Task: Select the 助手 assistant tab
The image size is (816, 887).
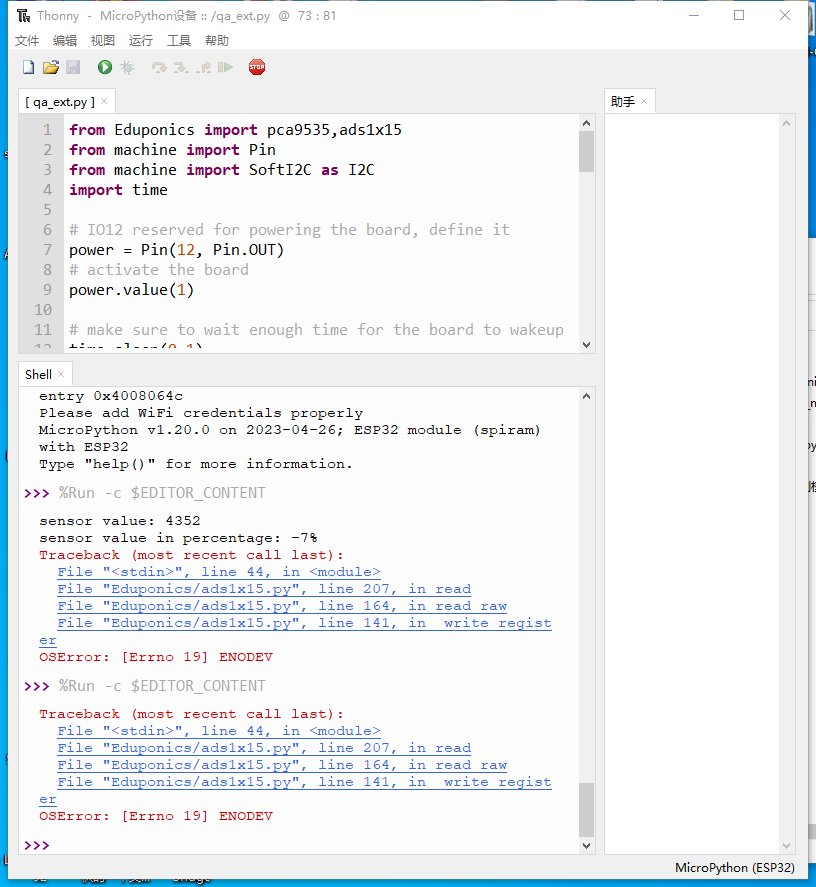Action: tap(623, 102)
